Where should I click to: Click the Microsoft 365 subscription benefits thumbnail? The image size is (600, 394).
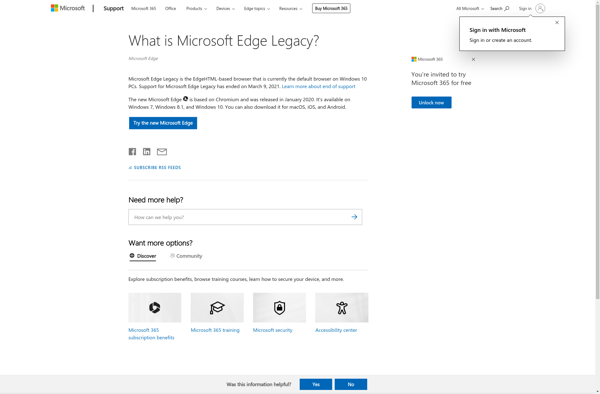click(x=155, y=308)
